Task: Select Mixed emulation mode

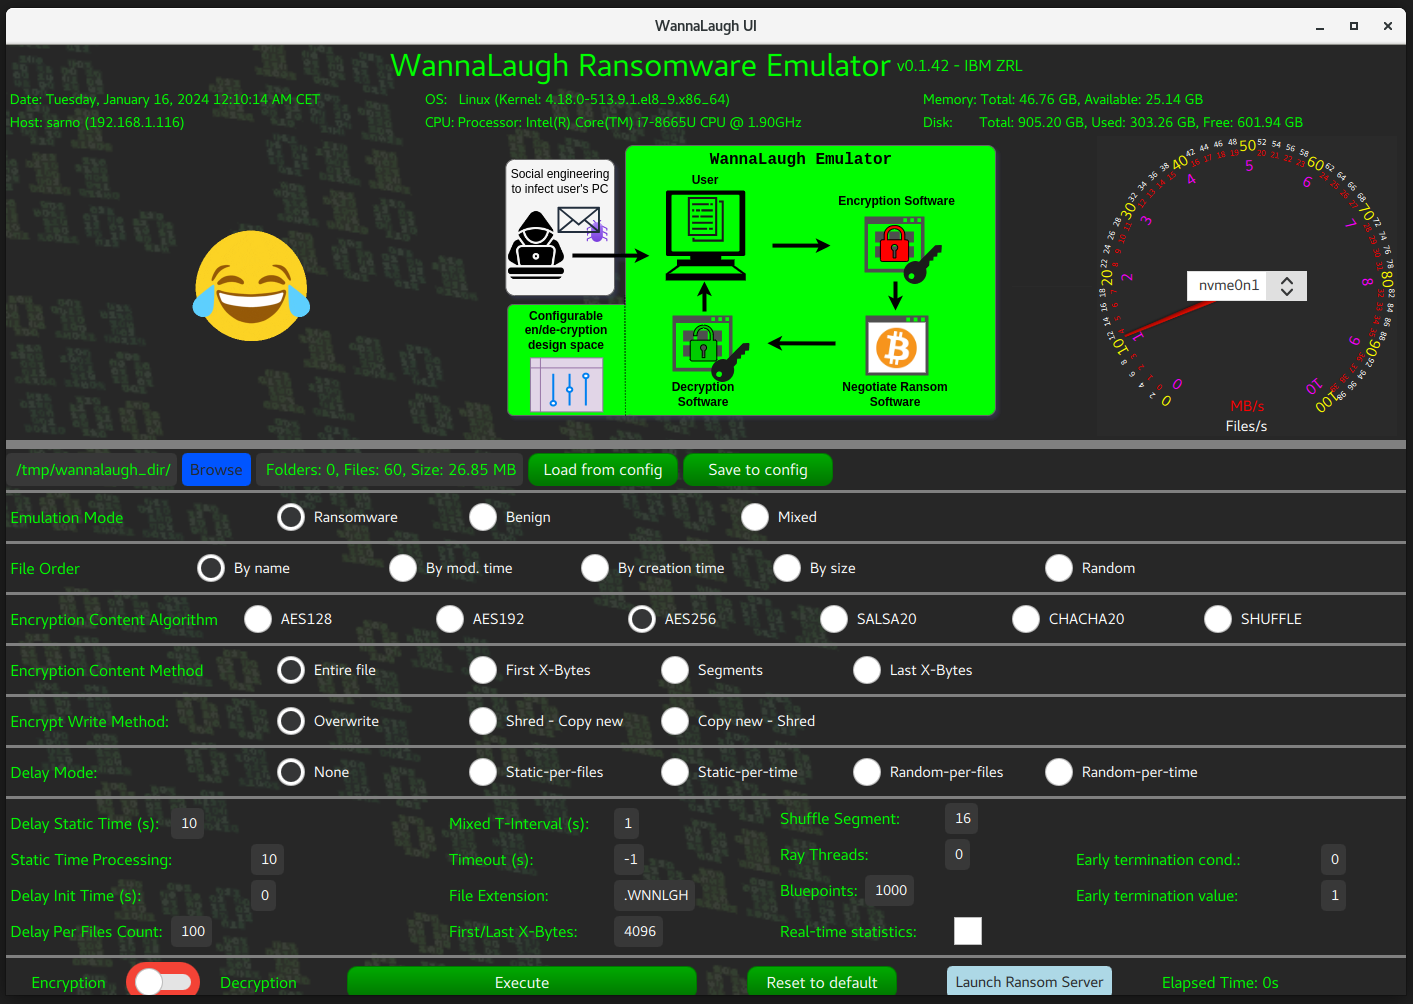Action: (755, 517)
